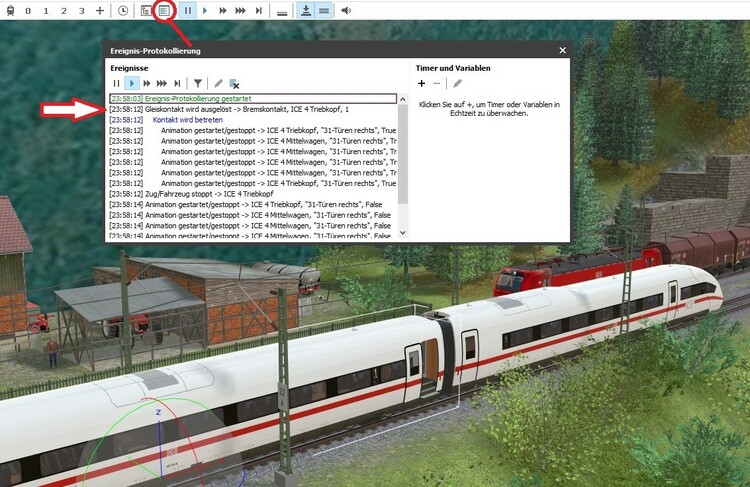Toggle sound with the speaker icon
Screen dimensions: 750x487
[346, 10]
